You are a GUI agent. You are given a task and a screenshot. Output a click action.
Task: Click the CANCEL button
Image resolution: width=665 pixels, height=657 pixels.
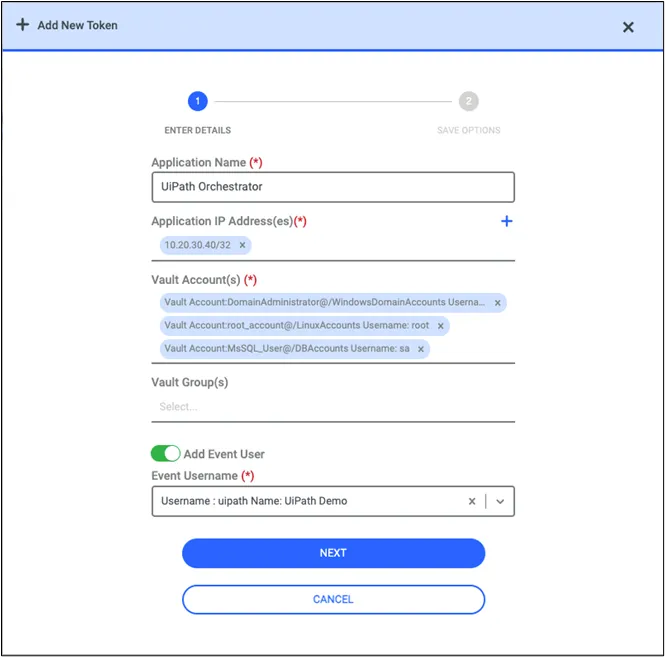(x=333, y=599)
